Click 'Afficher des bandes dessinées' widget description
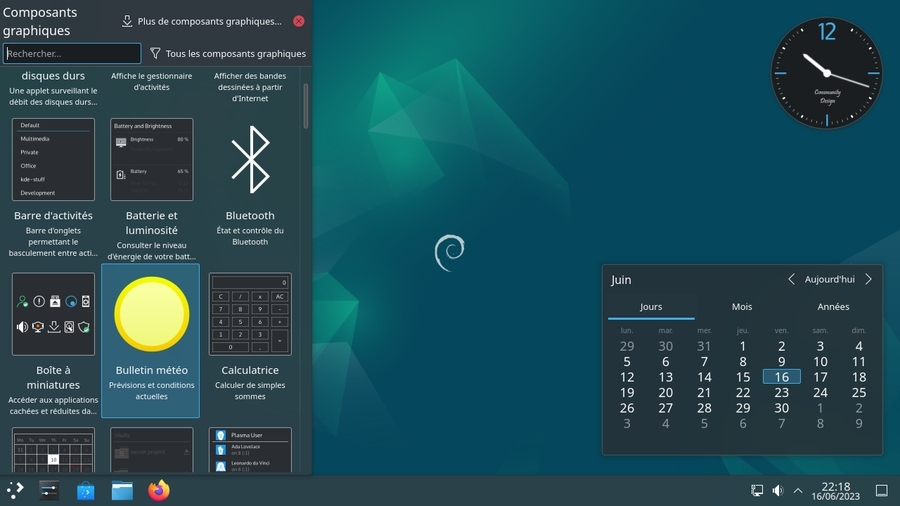The image size is (900, 506). (250, 87)
